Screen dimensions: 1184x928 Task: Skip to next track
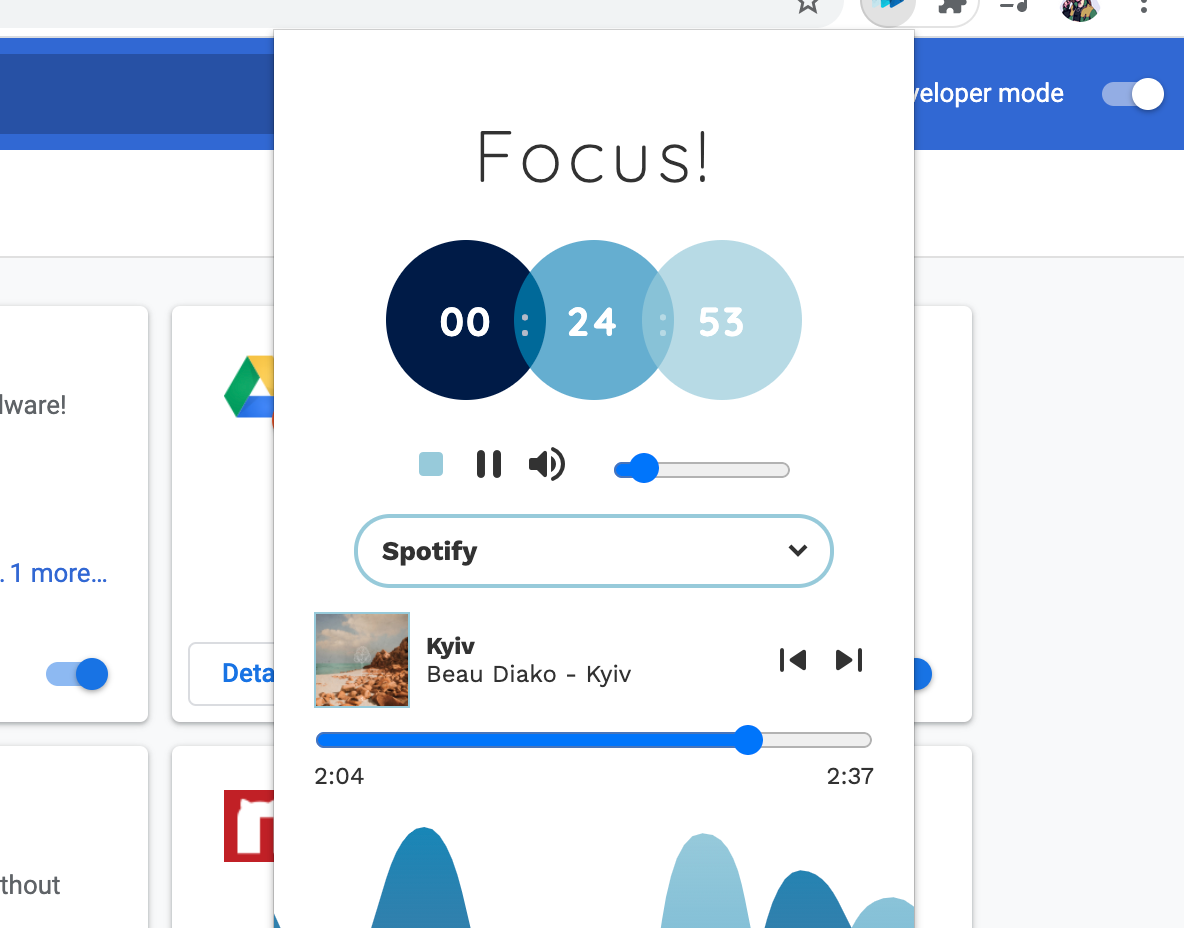pos(849,660)
